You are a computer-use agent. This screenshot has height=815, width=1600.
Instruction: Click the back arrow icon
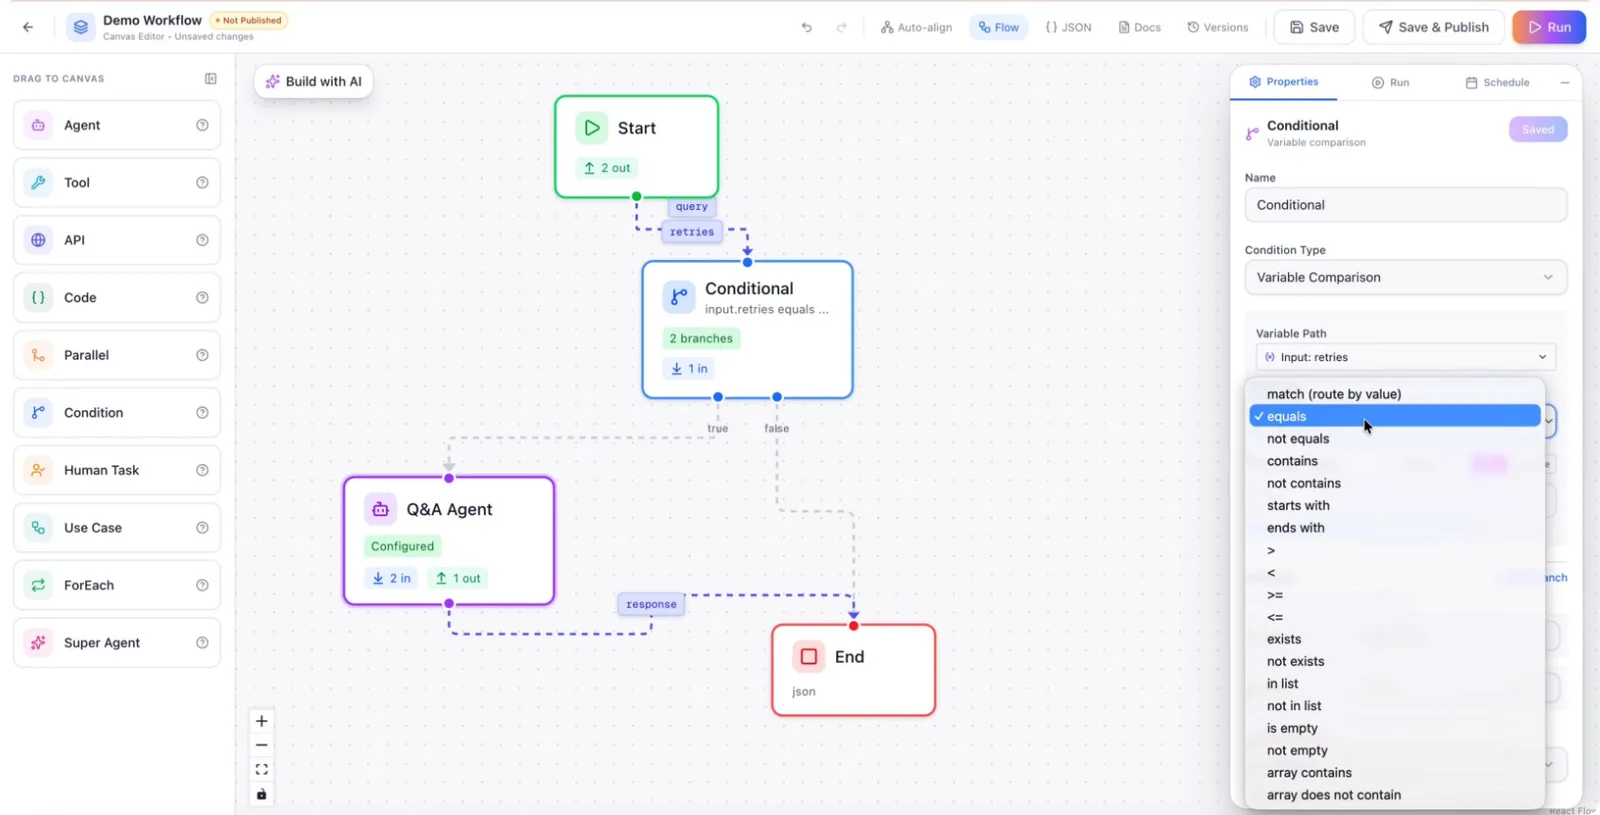[x=28, y=27]
